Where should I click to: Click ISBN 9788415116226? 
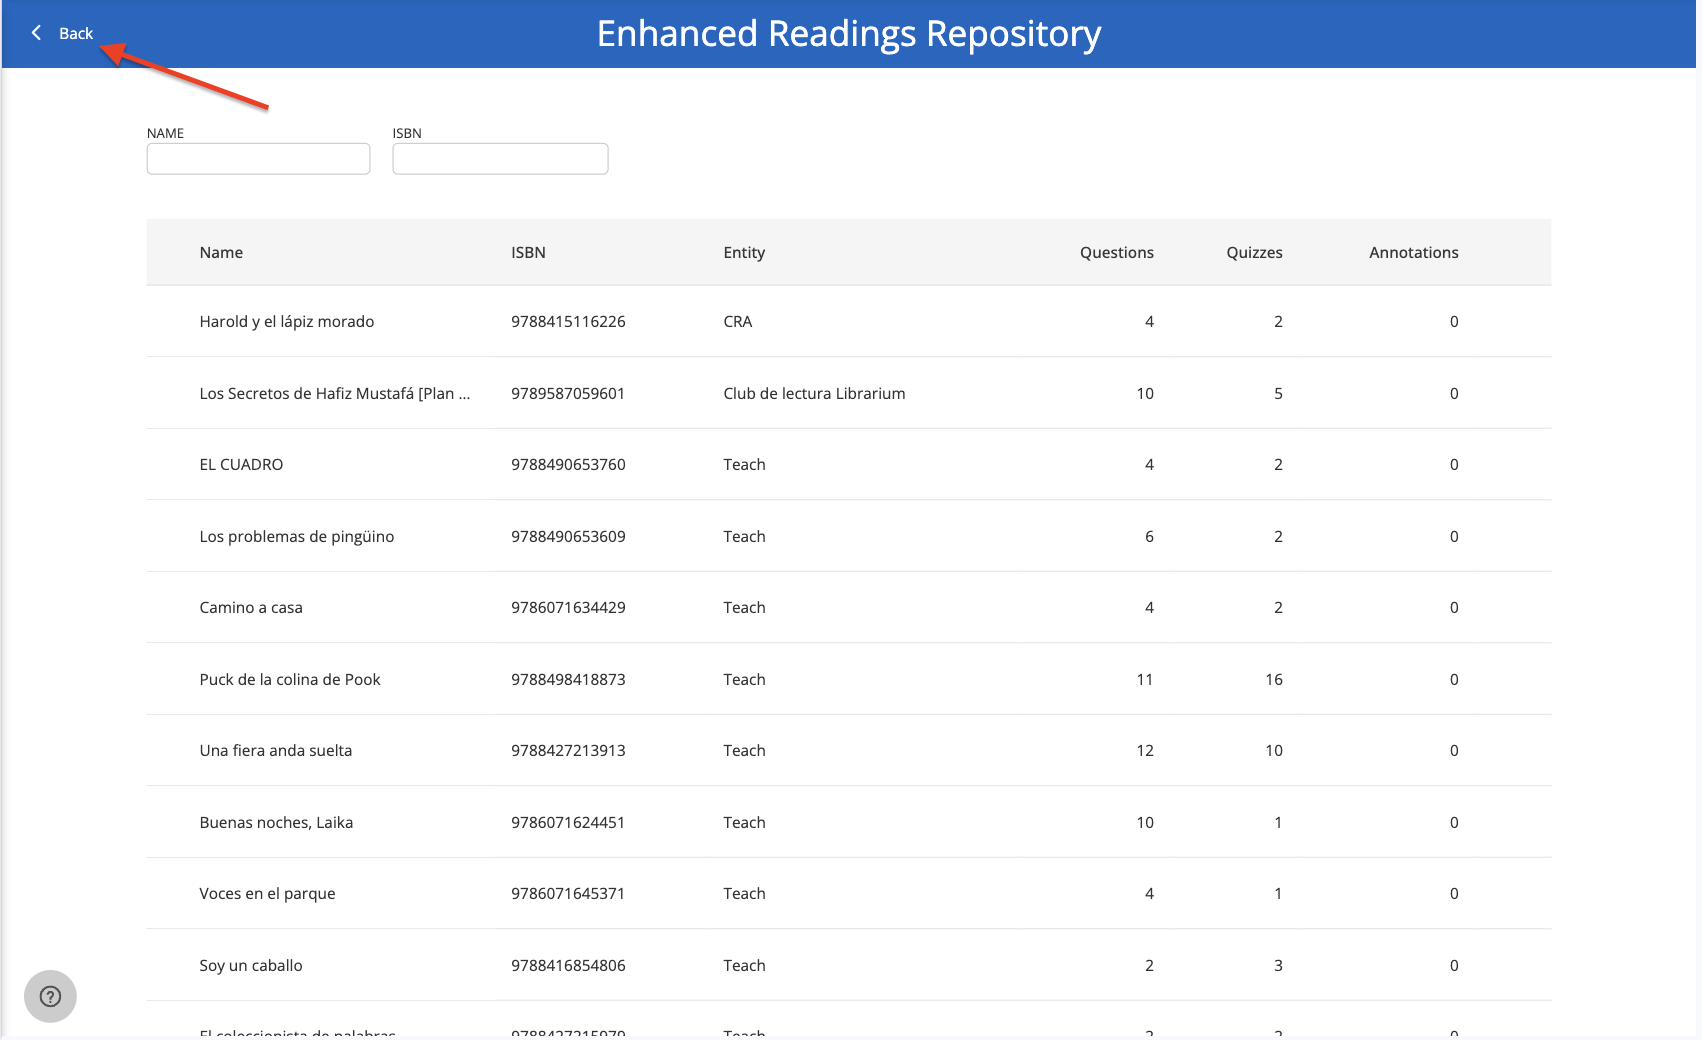(568, 321)
